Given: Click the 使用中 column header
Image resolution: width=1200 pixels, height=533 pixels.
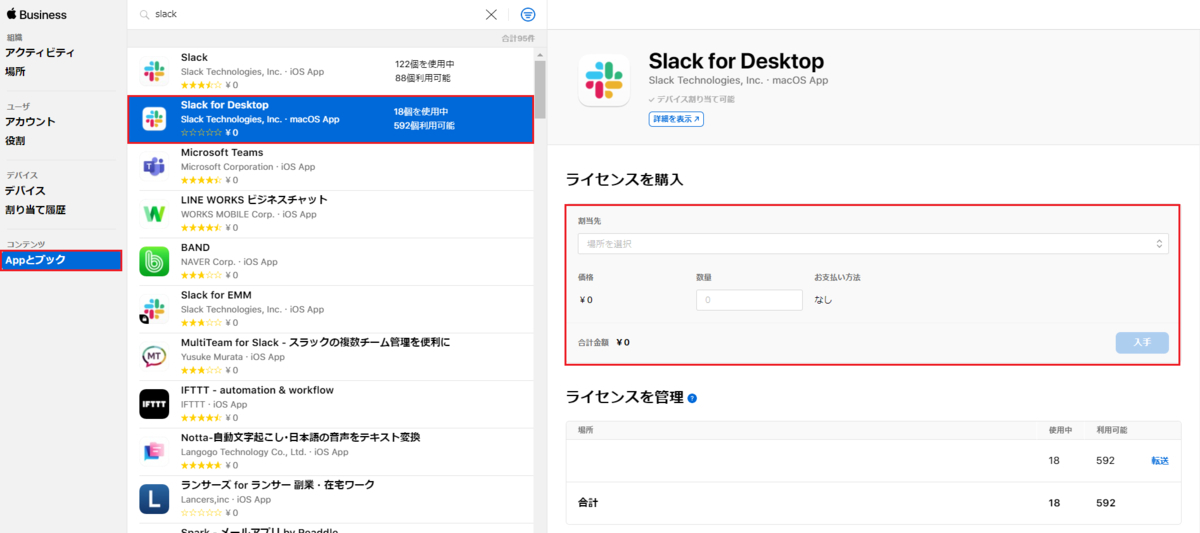Looking at the screenshot, I should tap(1060, 430).
